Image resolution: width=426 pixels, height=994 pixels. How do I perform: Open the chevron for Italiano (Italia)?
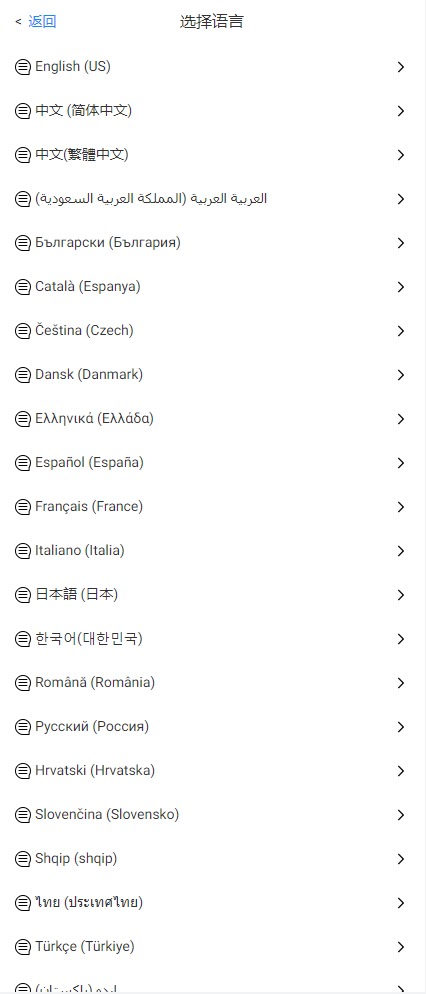tap(401, 551)
